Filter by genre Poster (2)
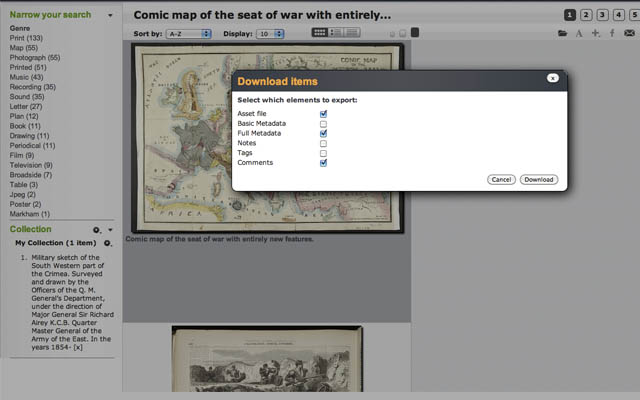The width and height of the screenshot is (640, 400). click(25, 204)
